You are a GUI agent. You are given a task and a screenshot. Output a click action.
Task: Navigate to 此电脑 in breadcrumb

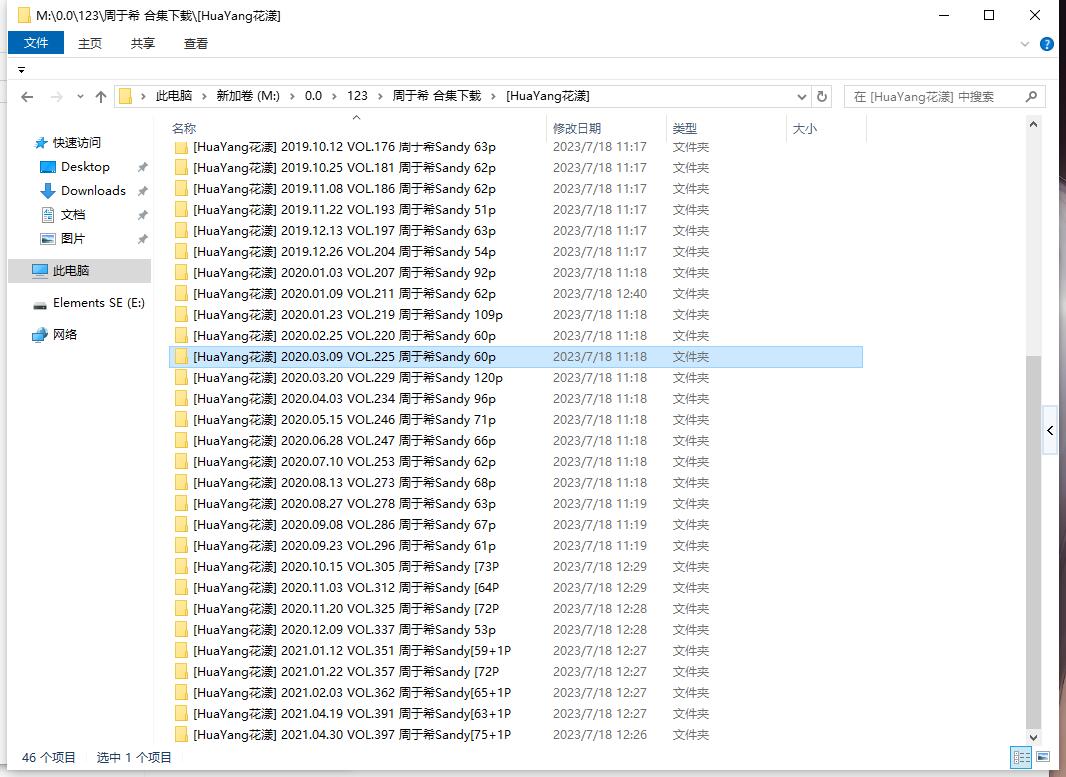pos(174,97)
